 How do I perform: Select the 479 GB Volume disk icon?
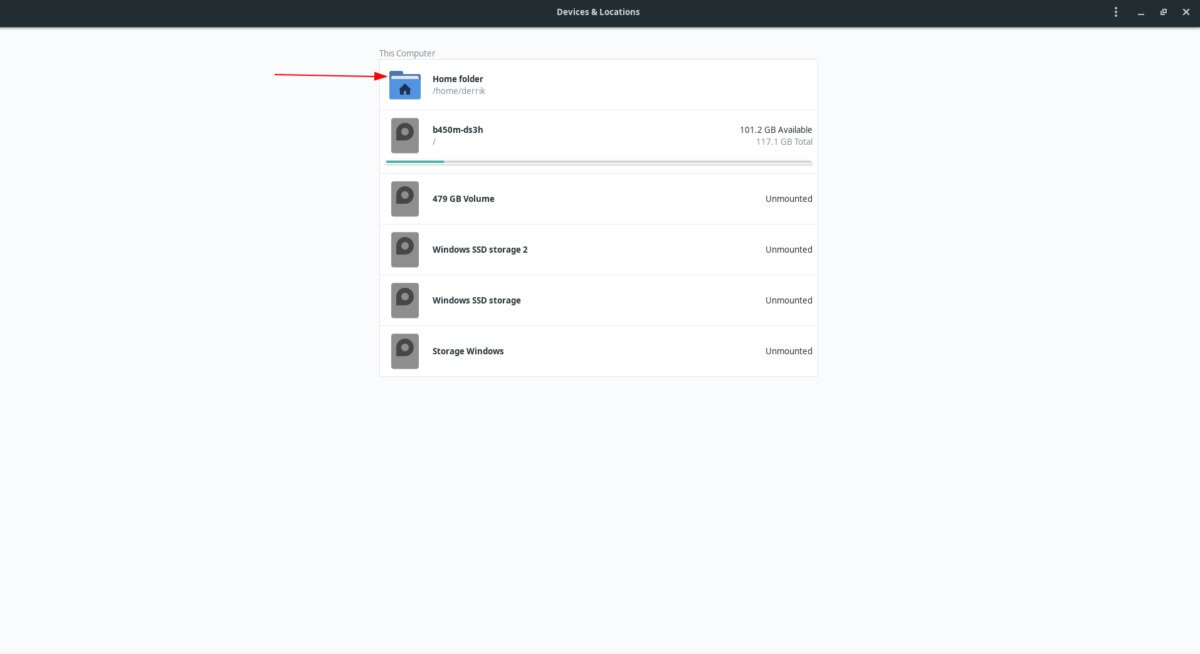tap(405, 199)
